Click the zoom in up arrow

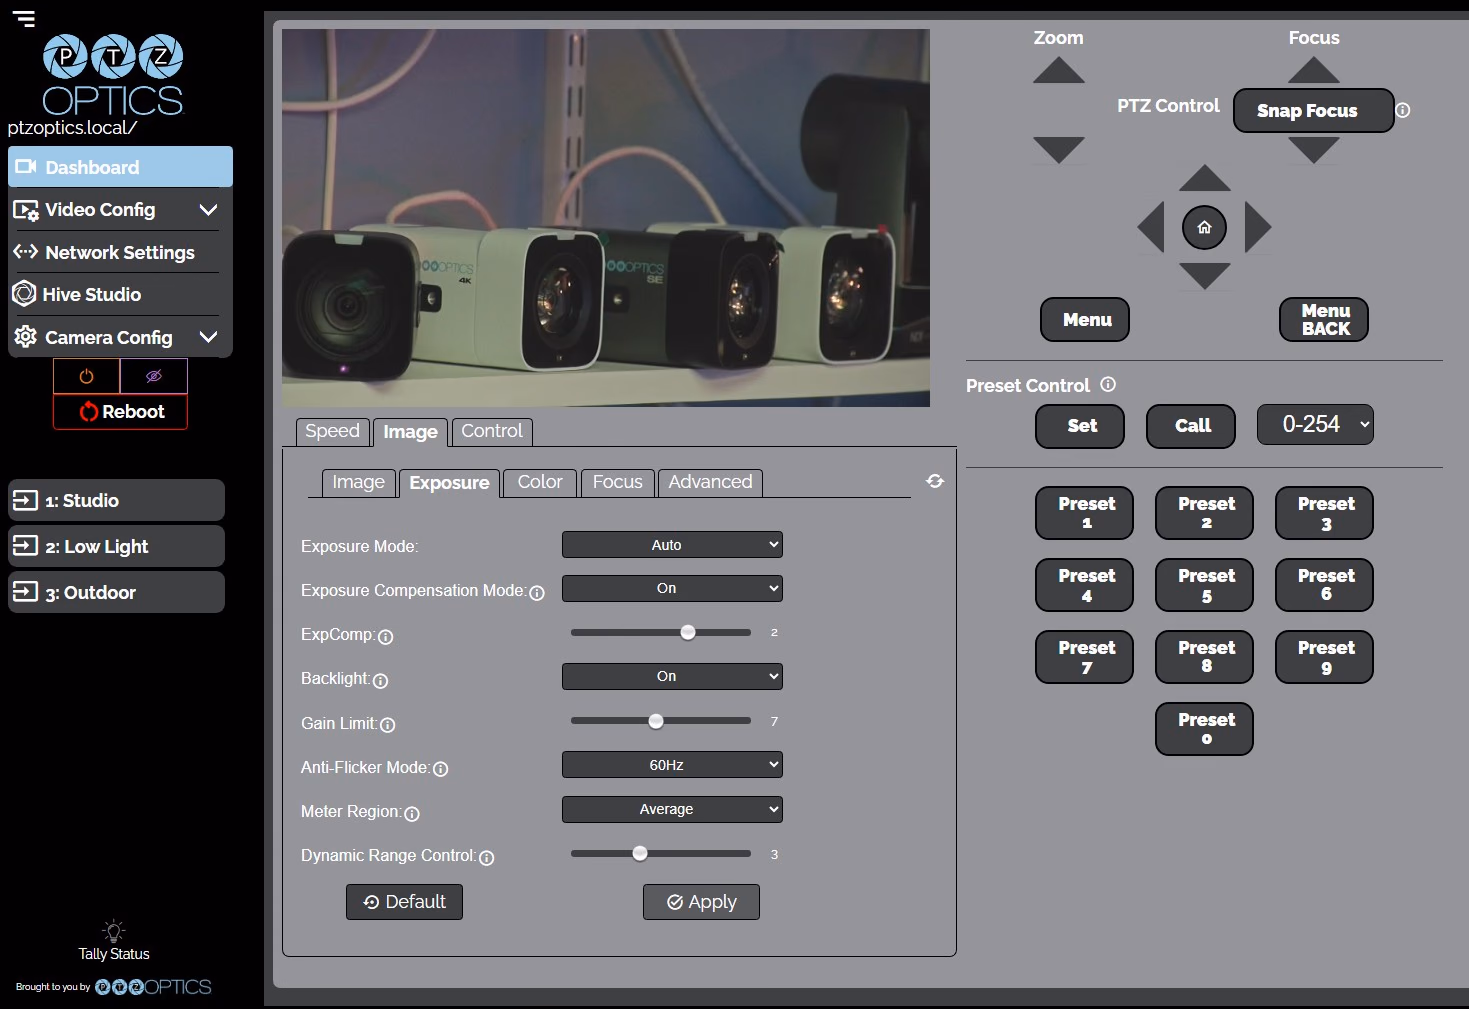click(x=1058, y=71)
